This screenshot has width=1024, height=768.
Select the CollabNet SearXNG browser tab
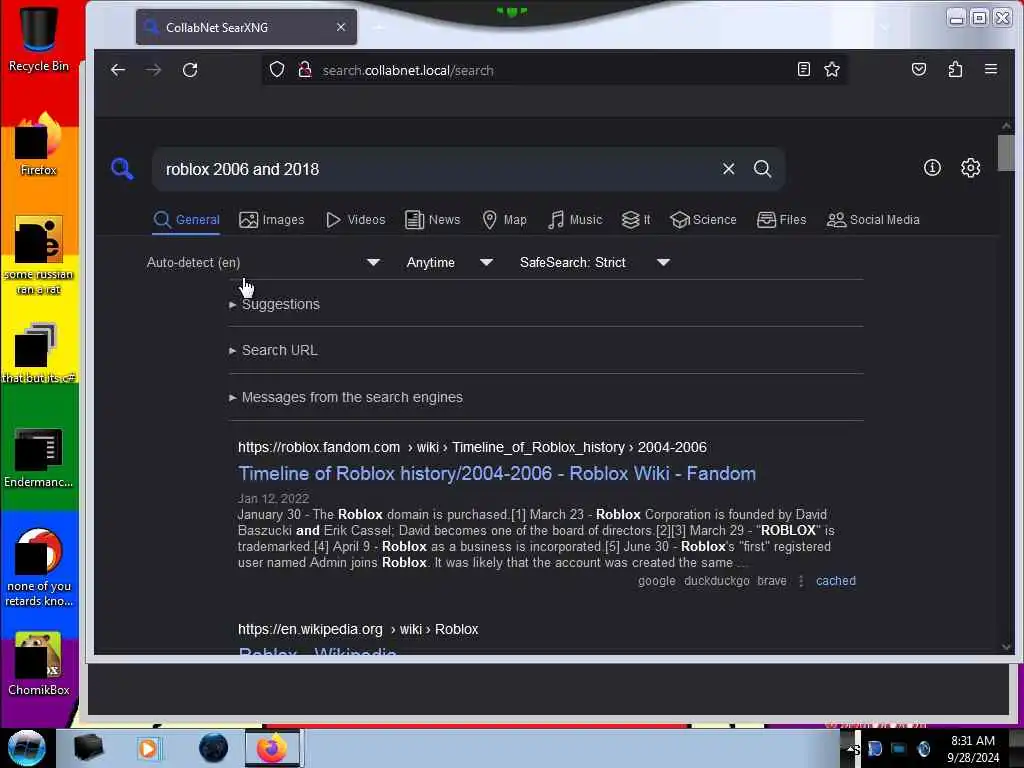pyautogui.click(x=246, y=27)
